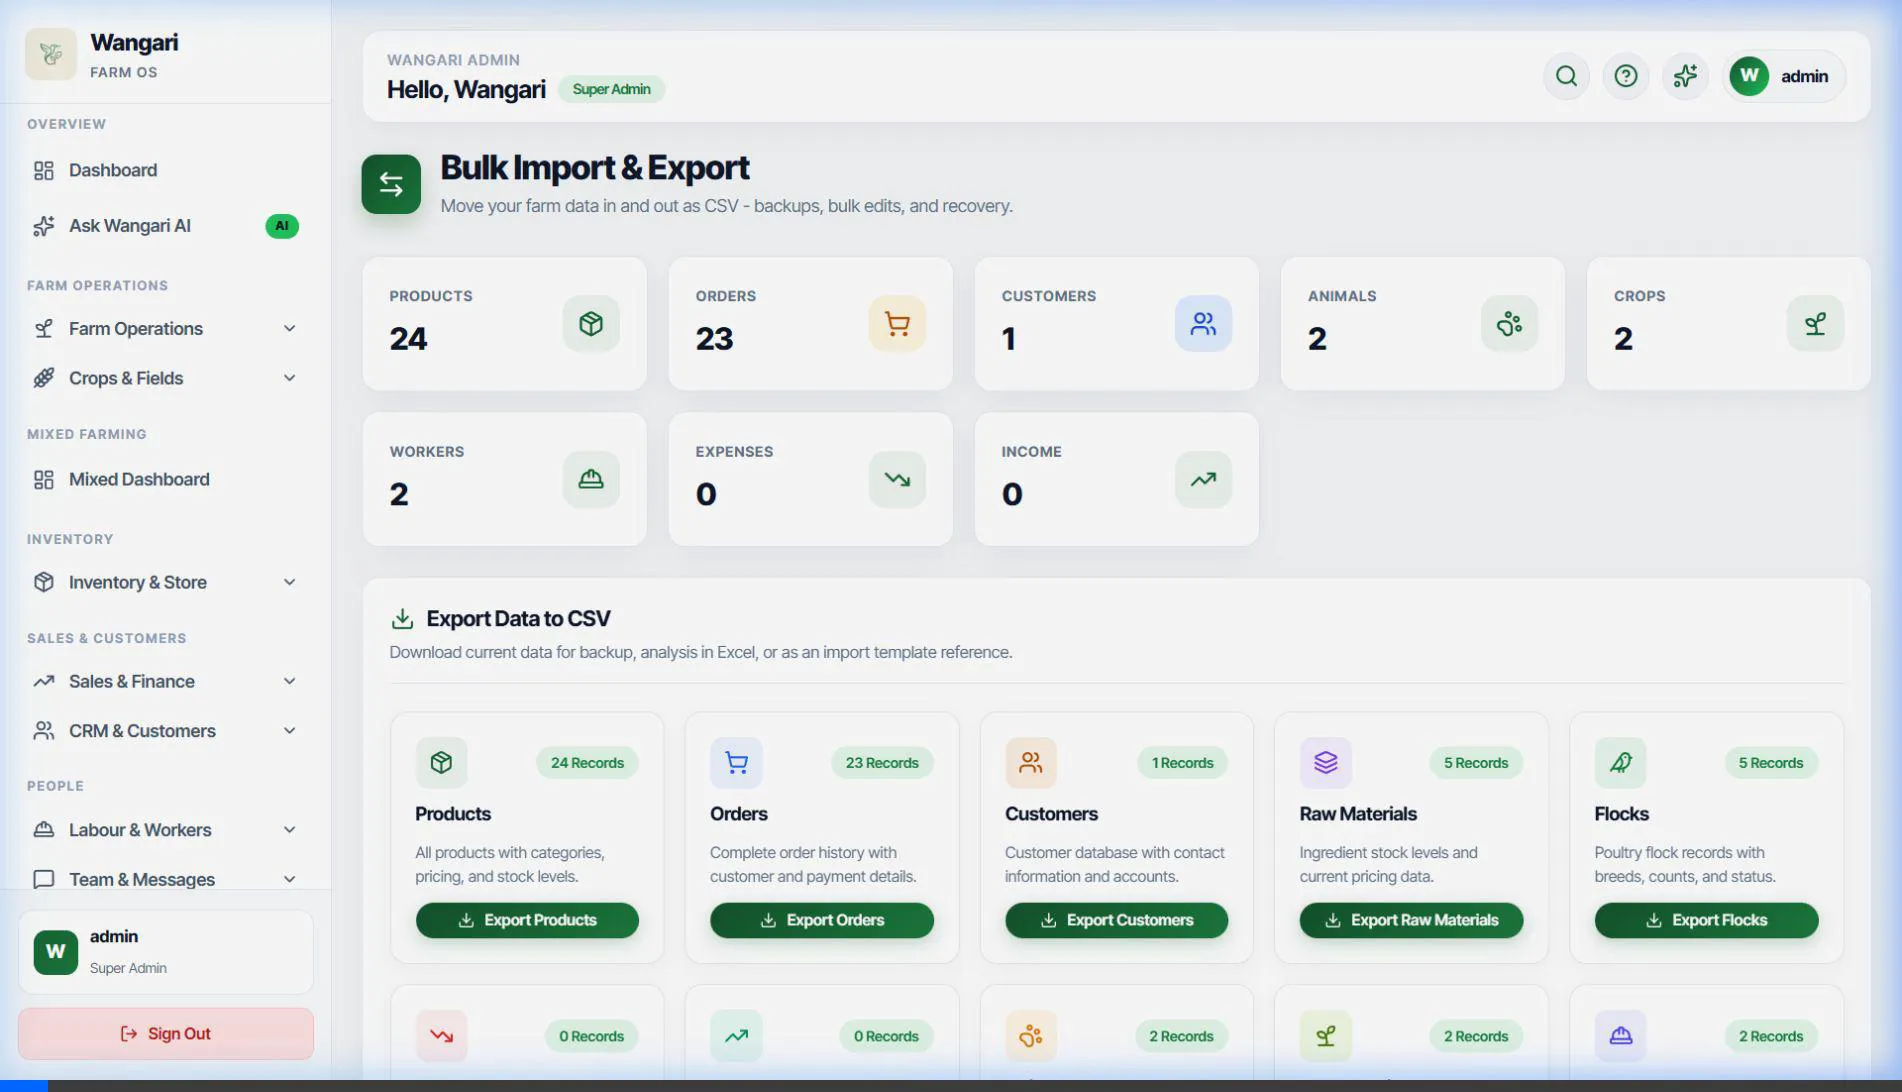Click the Products export card box icon

[441, 763]
